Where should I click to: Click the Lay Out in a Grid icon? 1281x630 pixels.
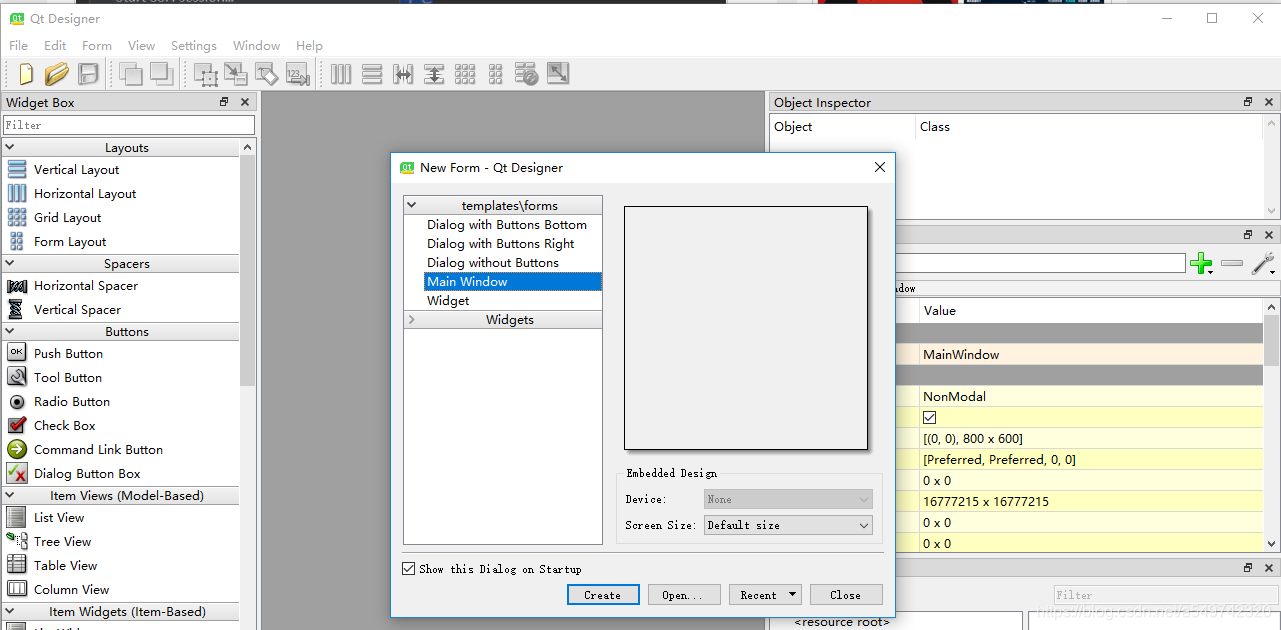[465, 73]
